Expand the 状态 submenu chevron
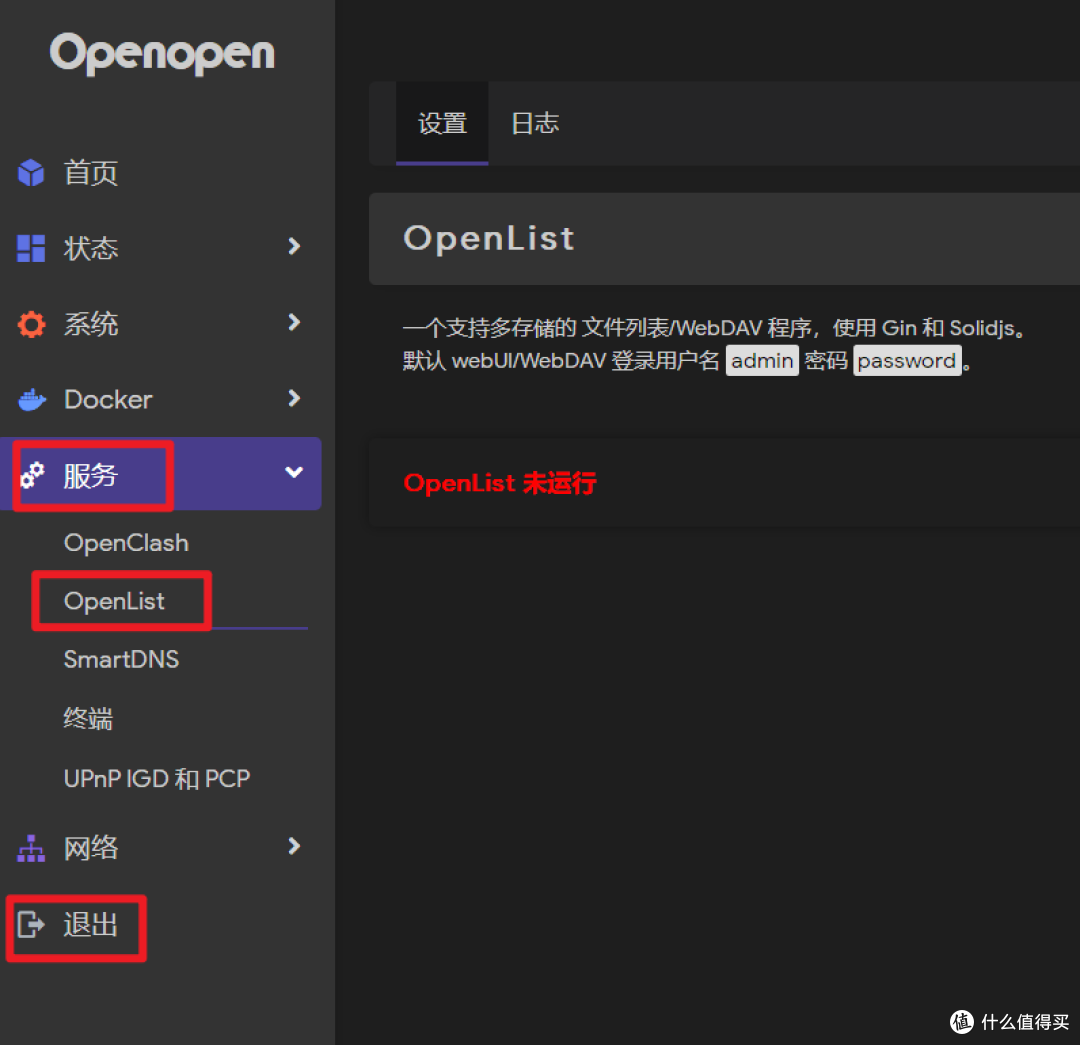Screen dimensions: 1080x1045 [293, 247]
